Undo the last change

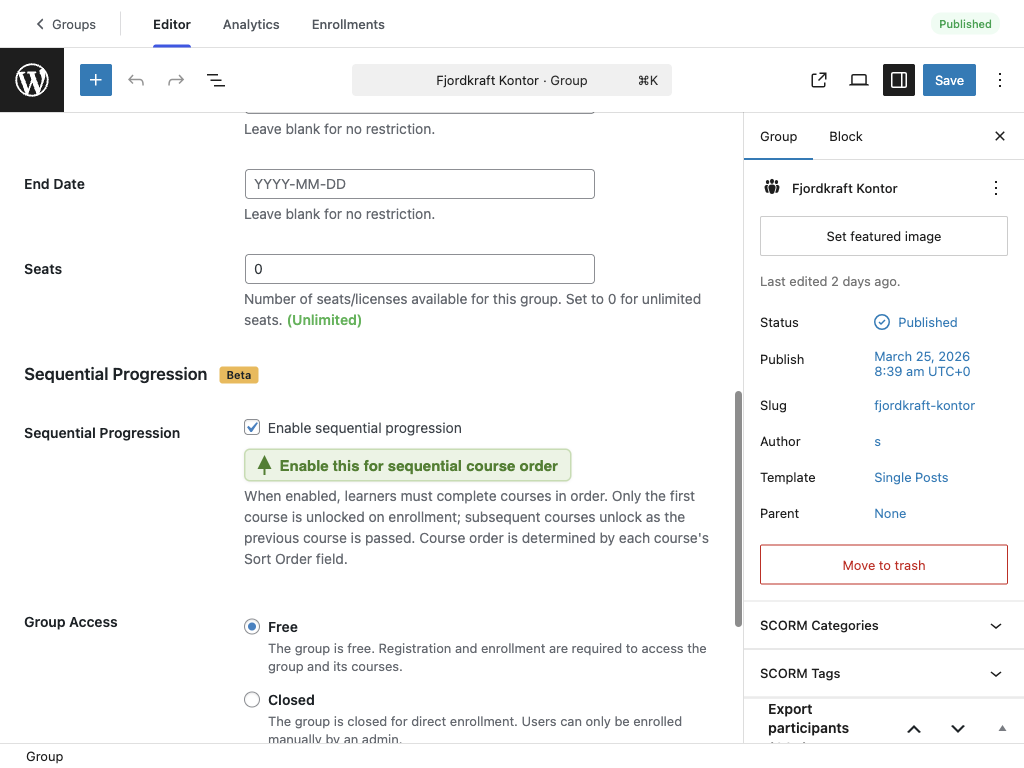136,80
